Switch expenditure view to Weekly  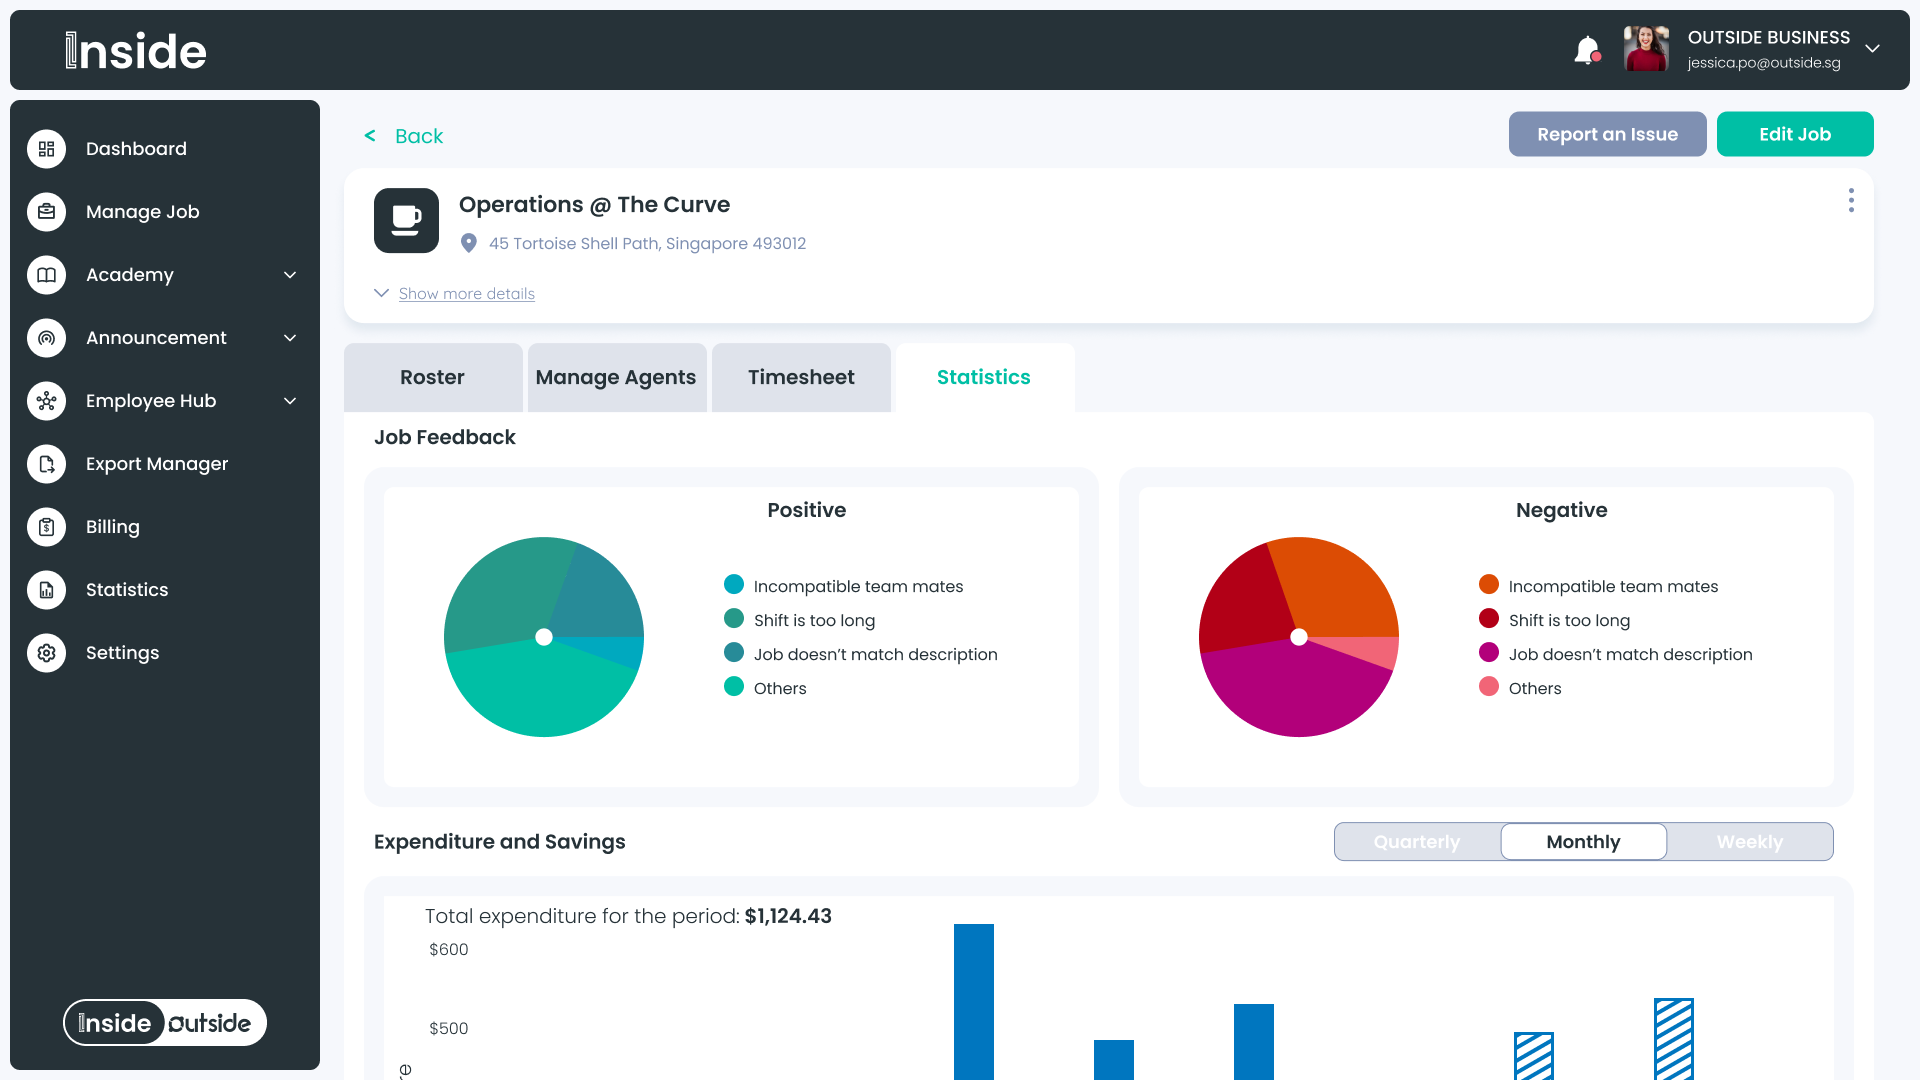coord(1749,842)
